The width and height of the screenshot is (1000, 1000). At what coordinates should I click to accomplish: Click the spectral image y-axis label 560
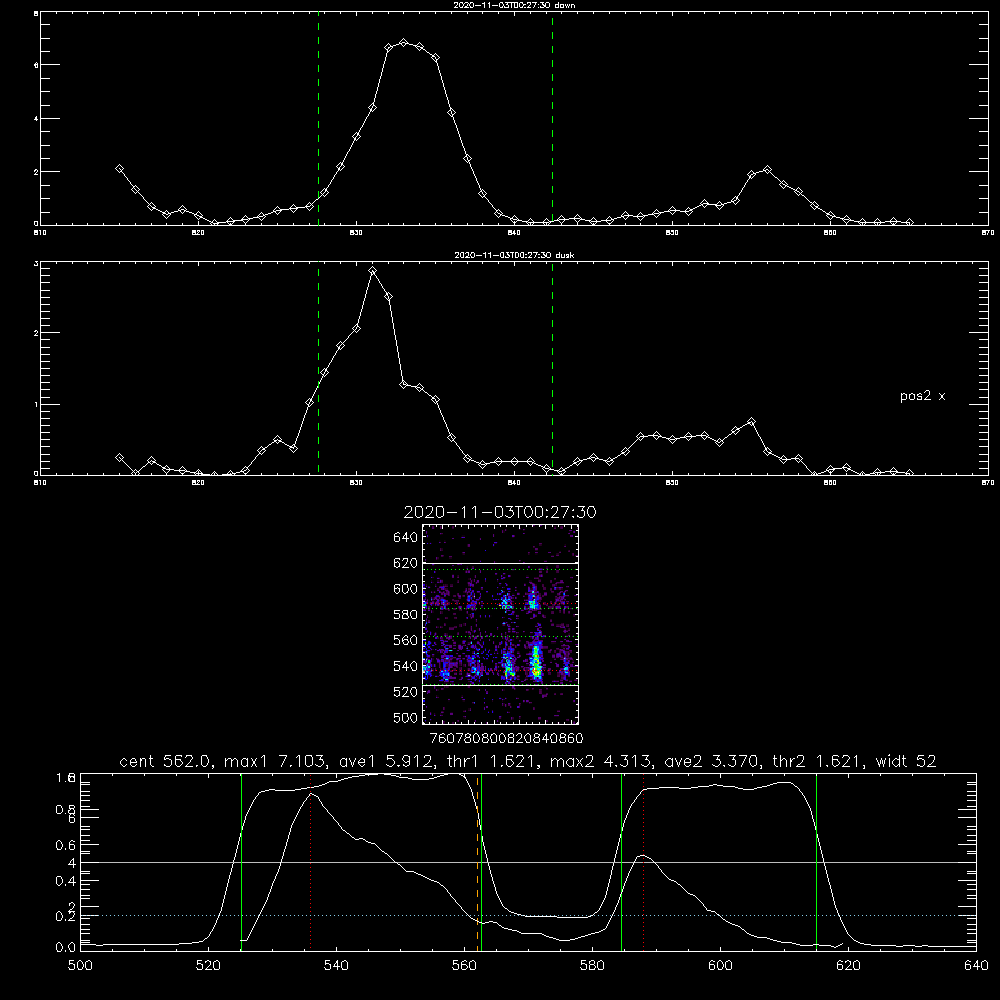coord(406,640)
